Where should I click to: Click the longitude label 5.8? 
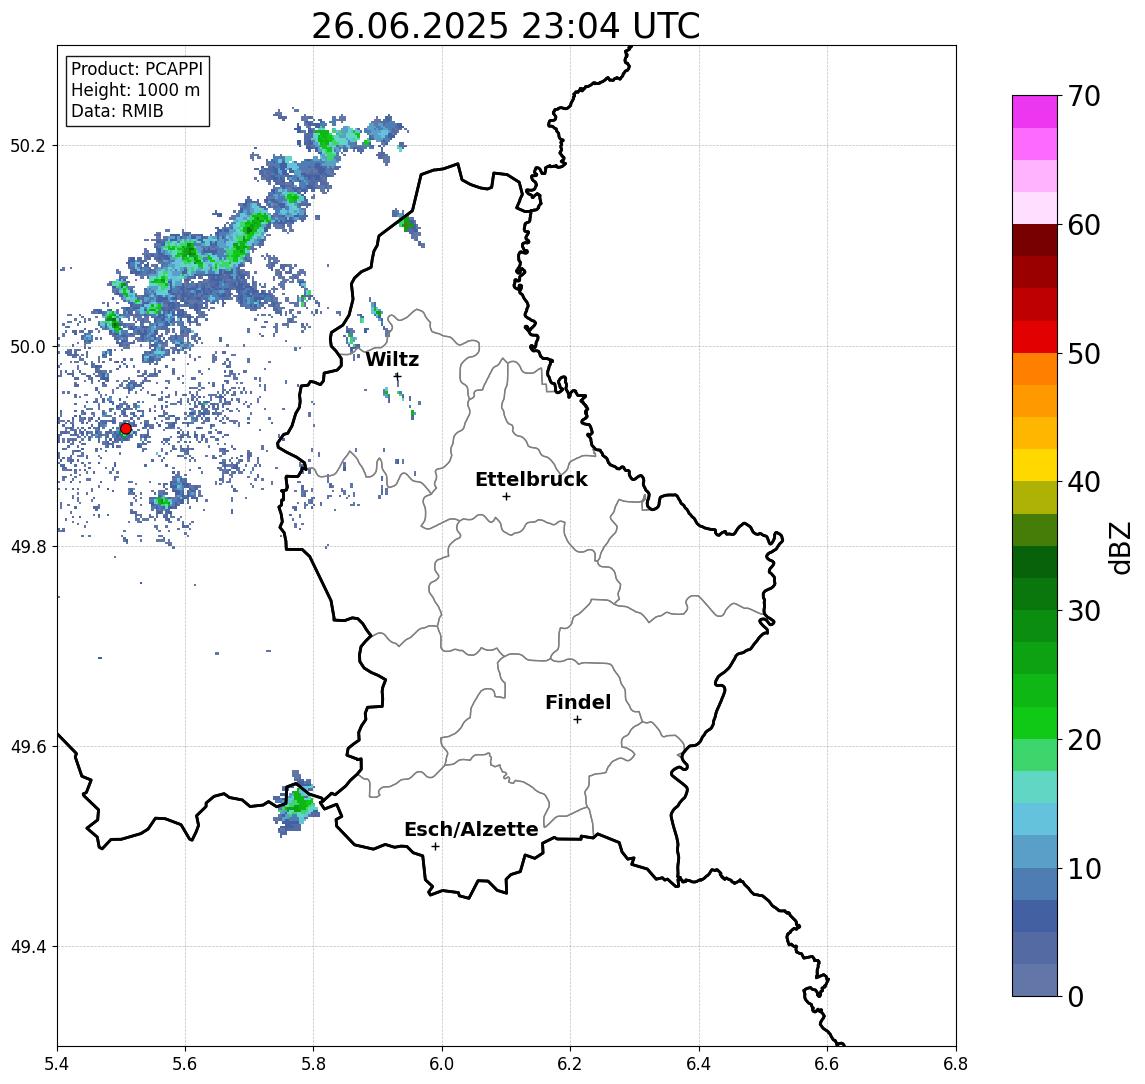pyautogui.click(x=313, y=1064)
